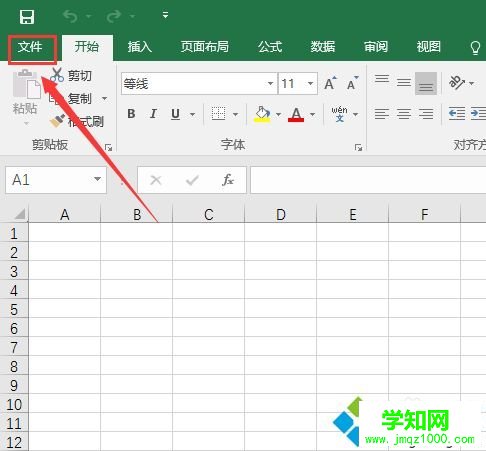Click Center alignment icon

(x=404, y=114)
